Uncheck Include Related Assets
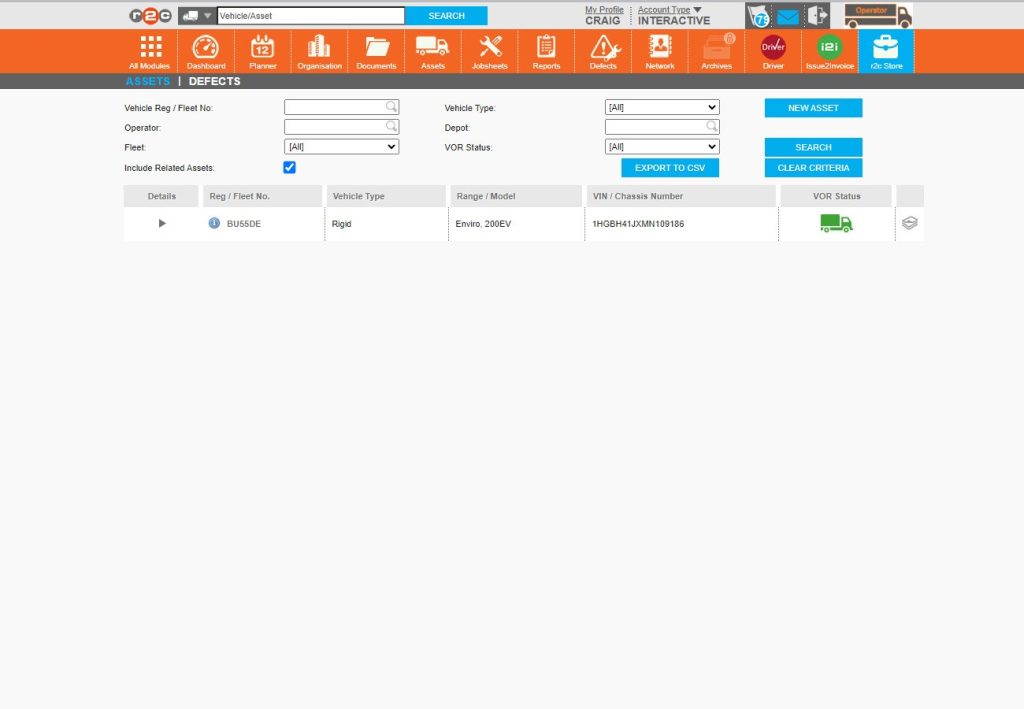Image resolution: width=1024 pixels, height=709 pixels. click(x=289, y=167)
